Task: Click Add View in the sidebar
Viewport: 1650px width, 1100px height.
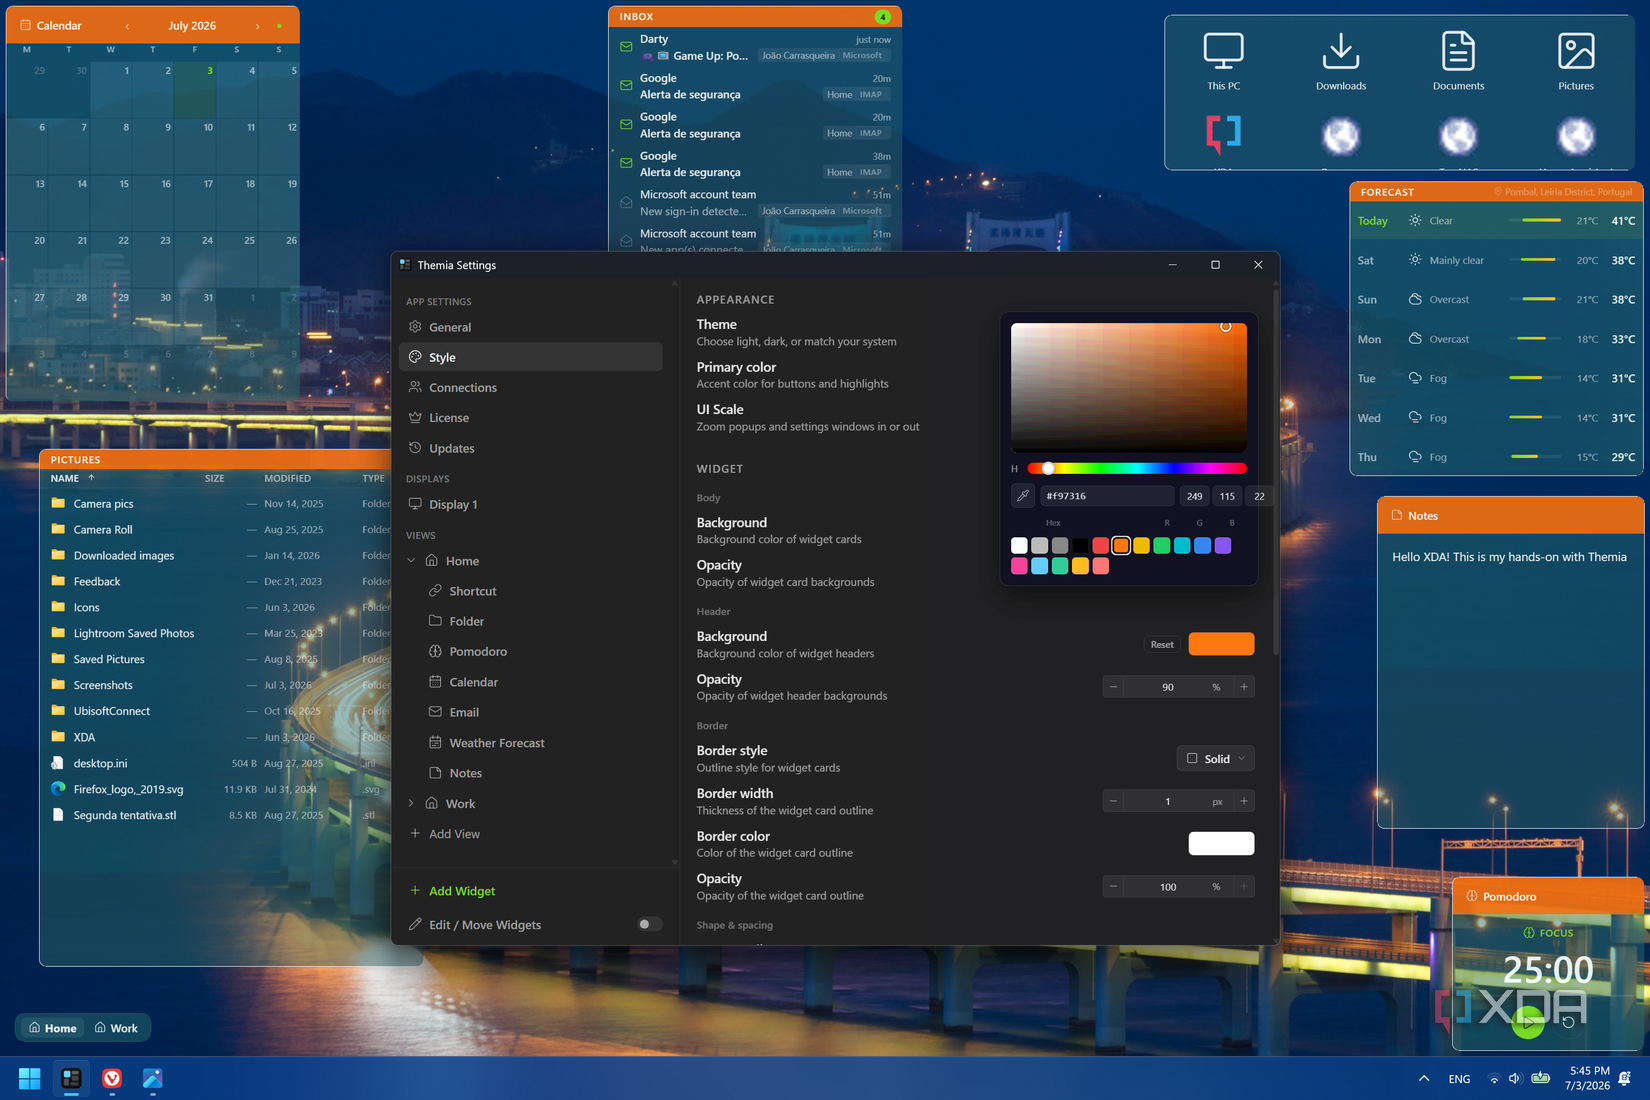Action: 445,834
